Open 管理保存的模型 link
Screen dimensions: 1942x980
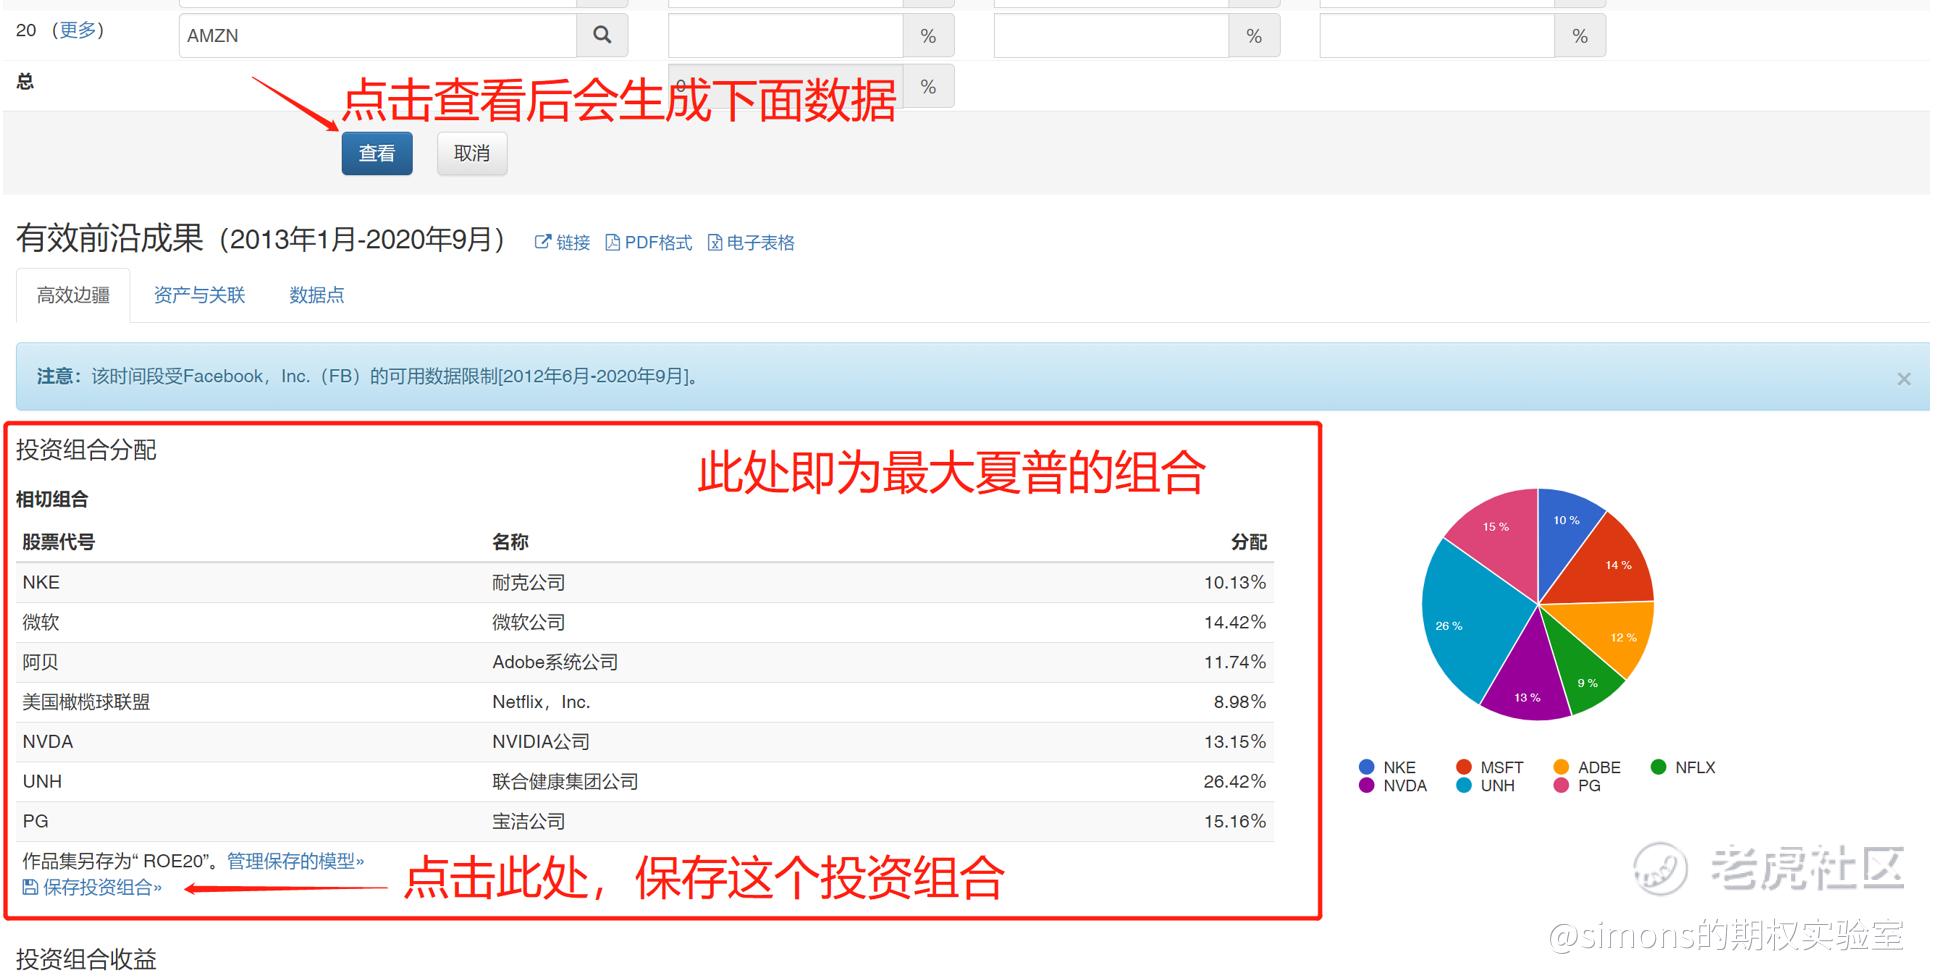(295, 861)
